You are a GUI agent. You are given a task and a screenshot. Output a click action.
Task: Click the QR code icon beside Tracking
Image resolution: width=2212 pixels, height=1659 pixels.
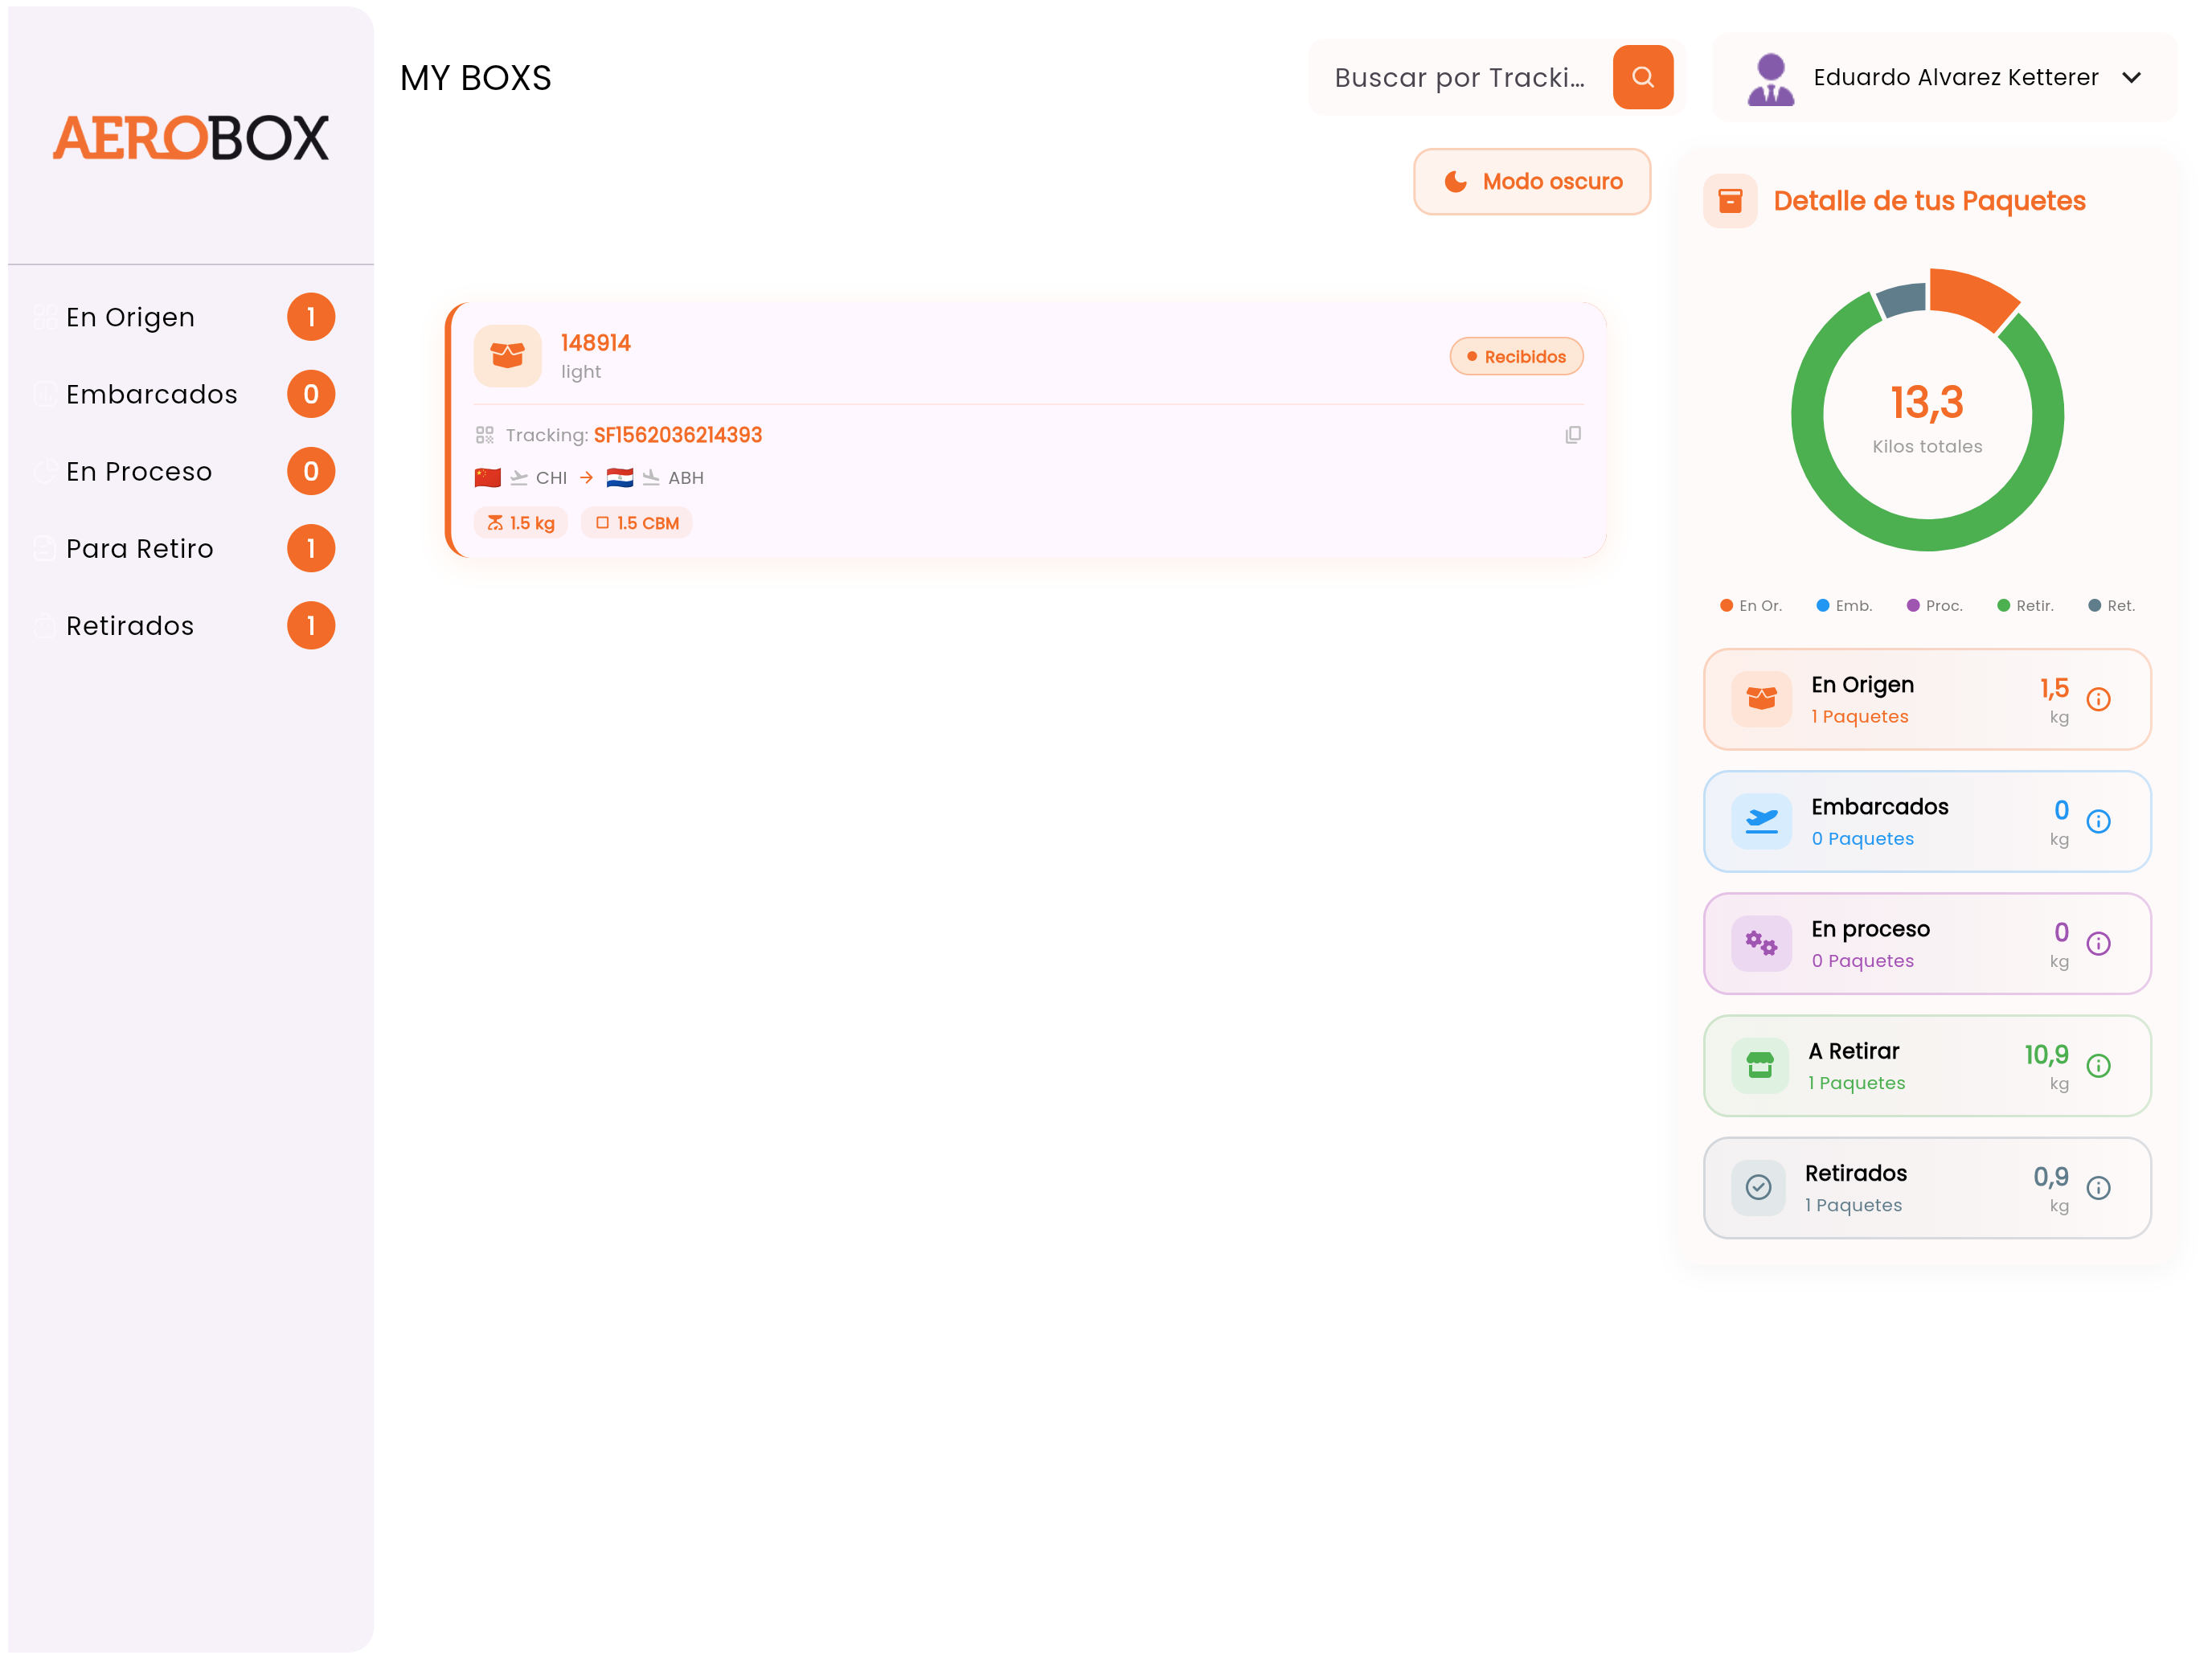(484, 435)
